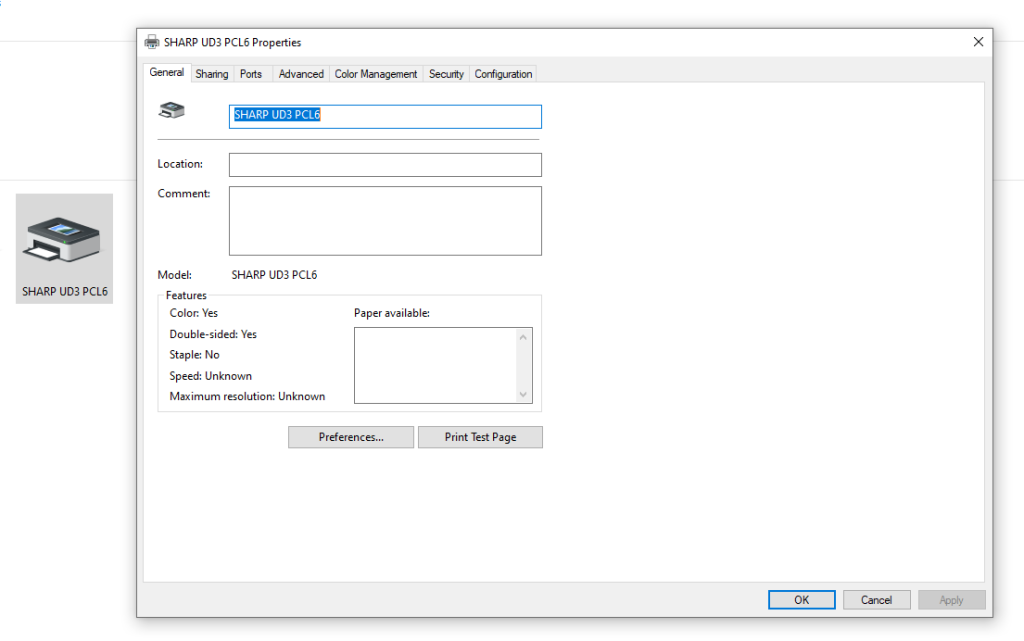Select the Advanced tab

[x=300, y=73]
